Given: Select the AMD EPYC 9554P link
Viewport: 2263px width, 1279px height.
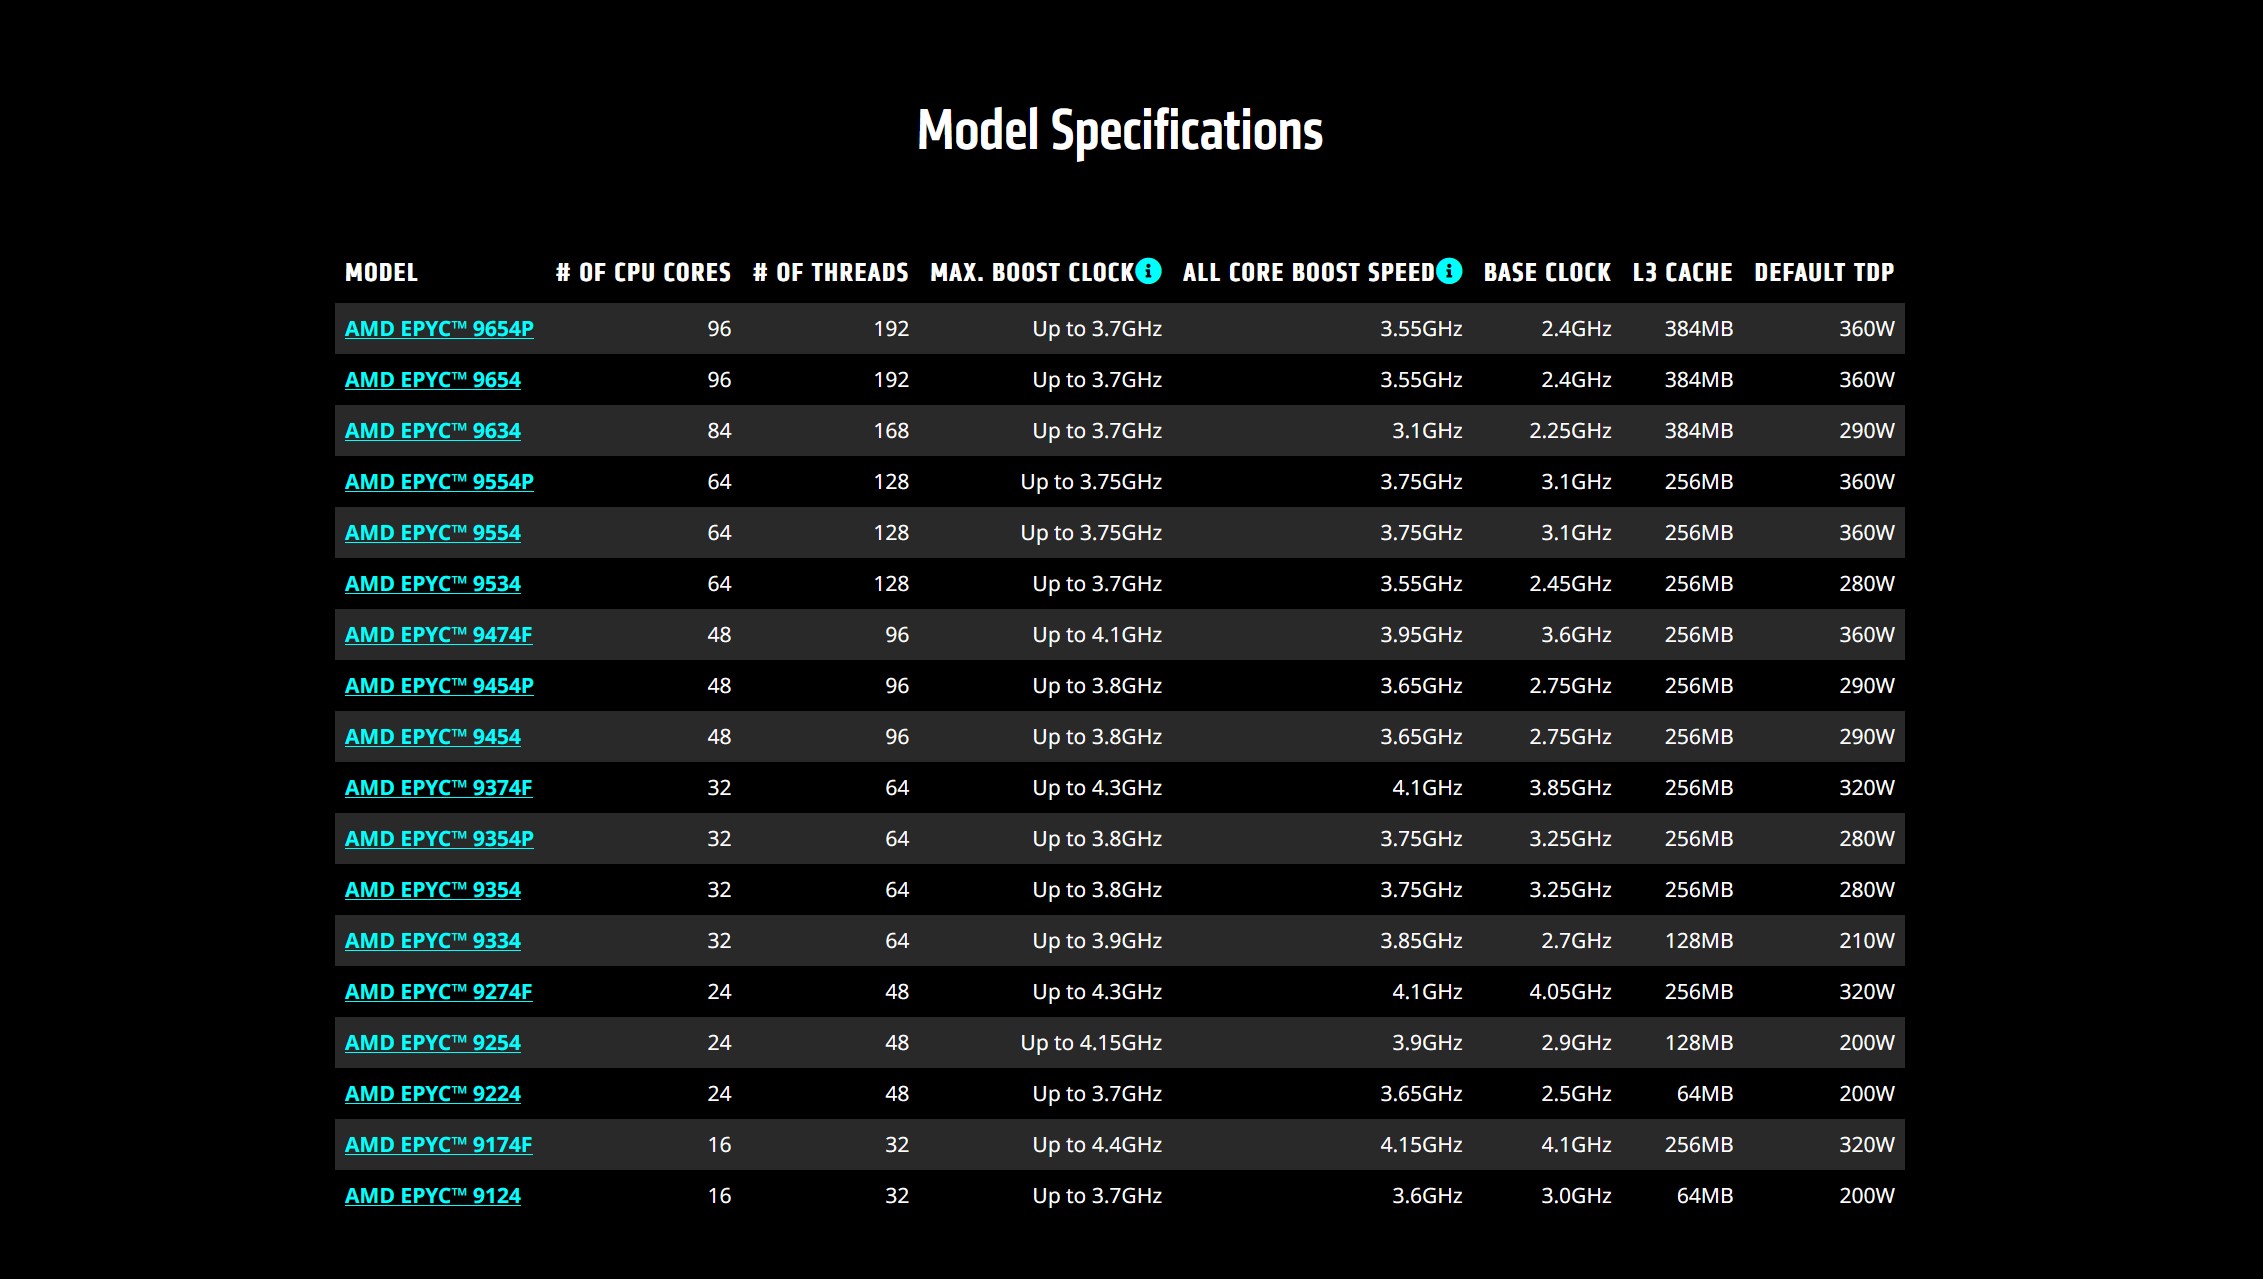Looking at the screenshot, I should [x=439, y=482].
